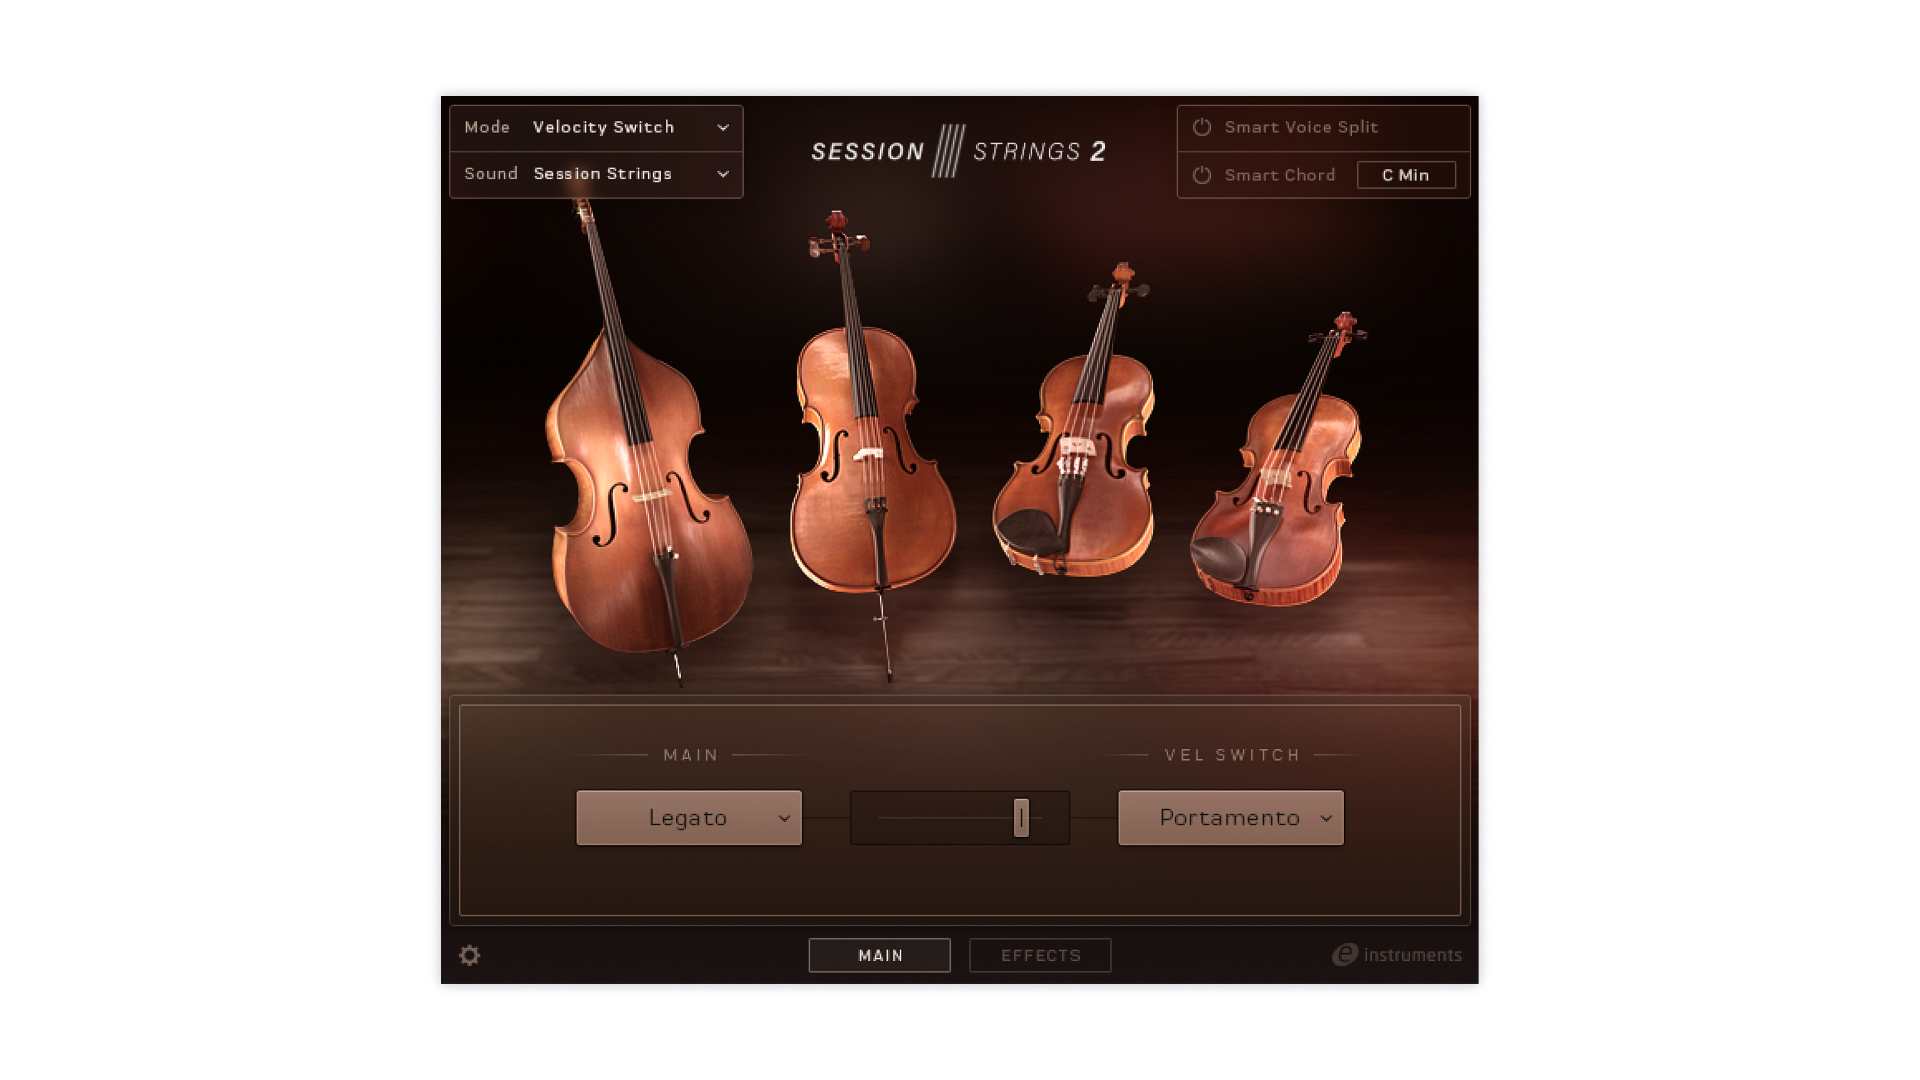
Task: Click the velocity threshold slider handle
Action: pos(1021,818)
